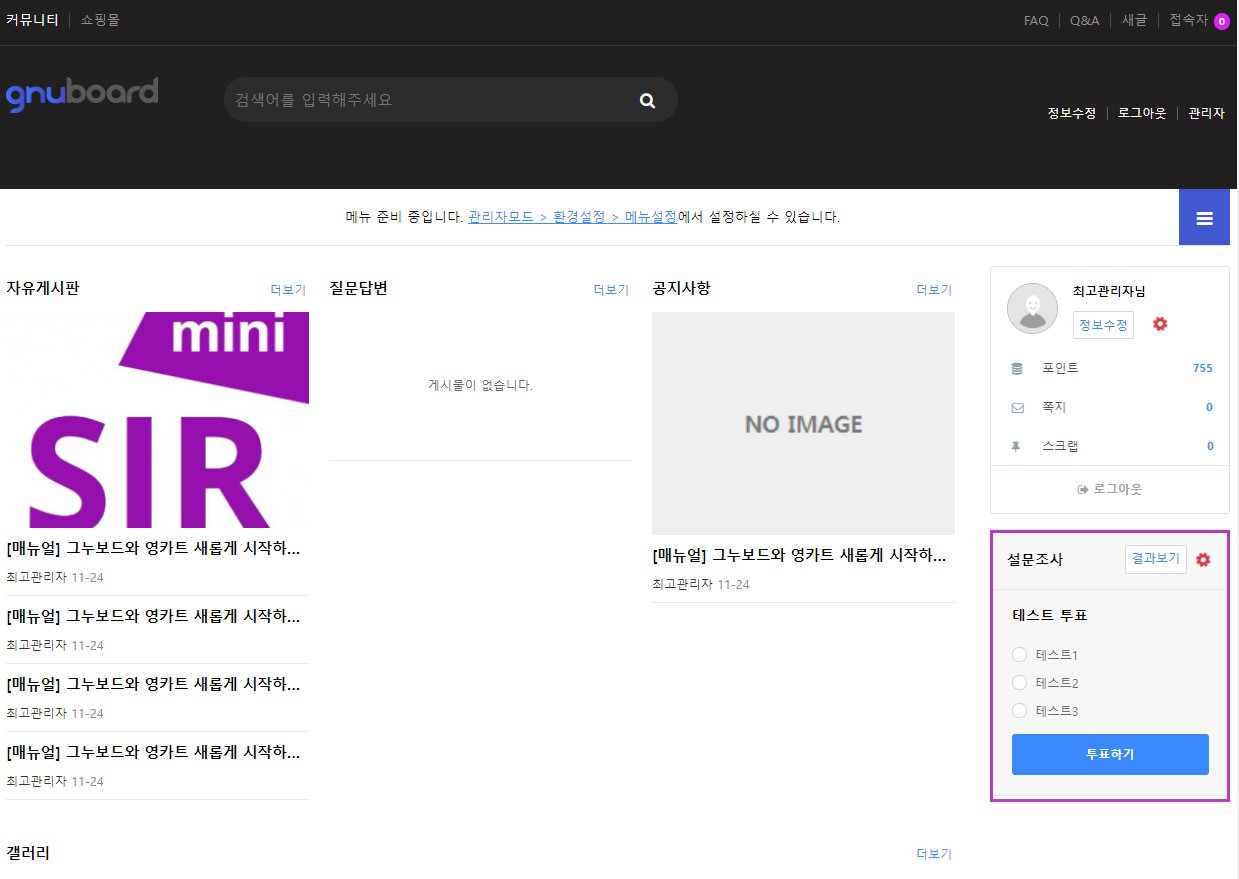Click the red gear beside 정보수정
Viewport: 1239px width, 879px height.
[1160, 324]
